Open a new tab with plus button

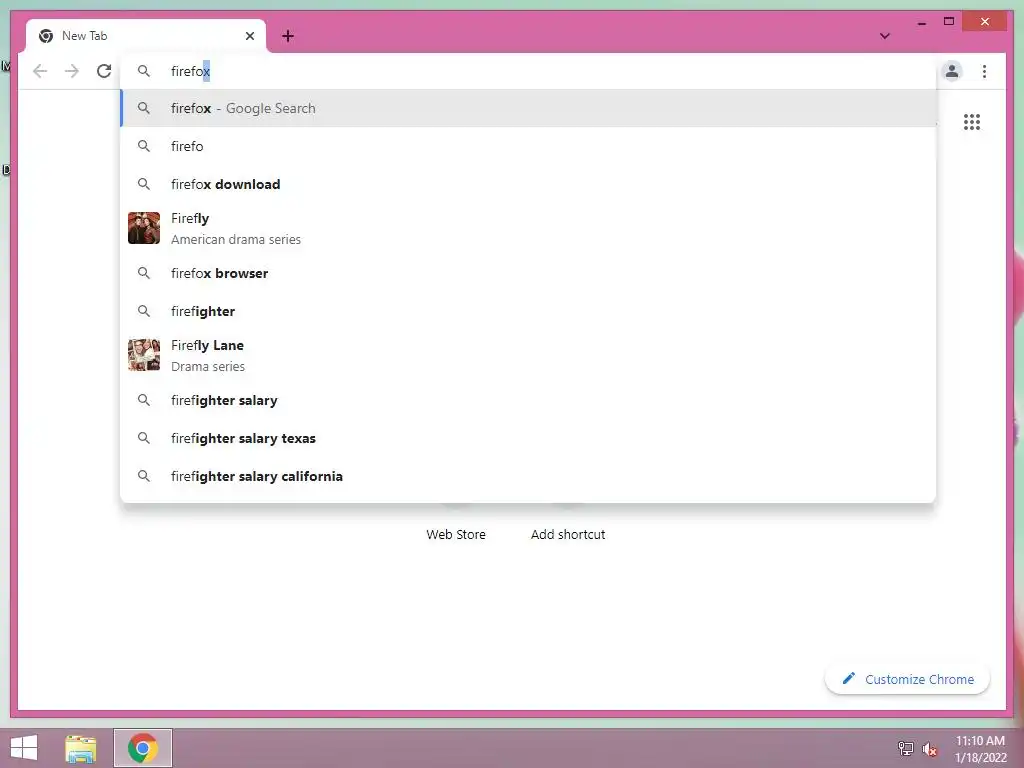click(288, 36)
